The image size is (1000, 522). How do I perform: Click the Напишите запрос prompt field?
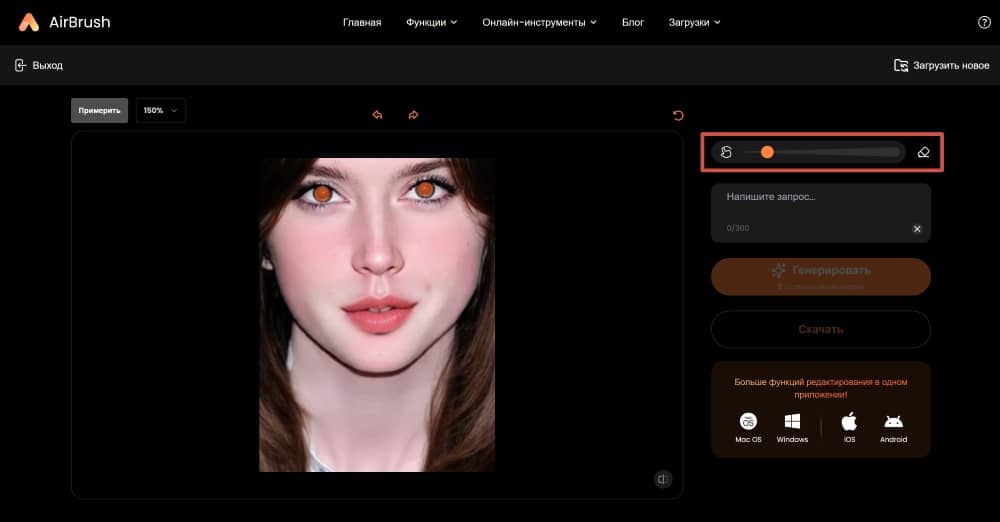(x=821, y=213)
